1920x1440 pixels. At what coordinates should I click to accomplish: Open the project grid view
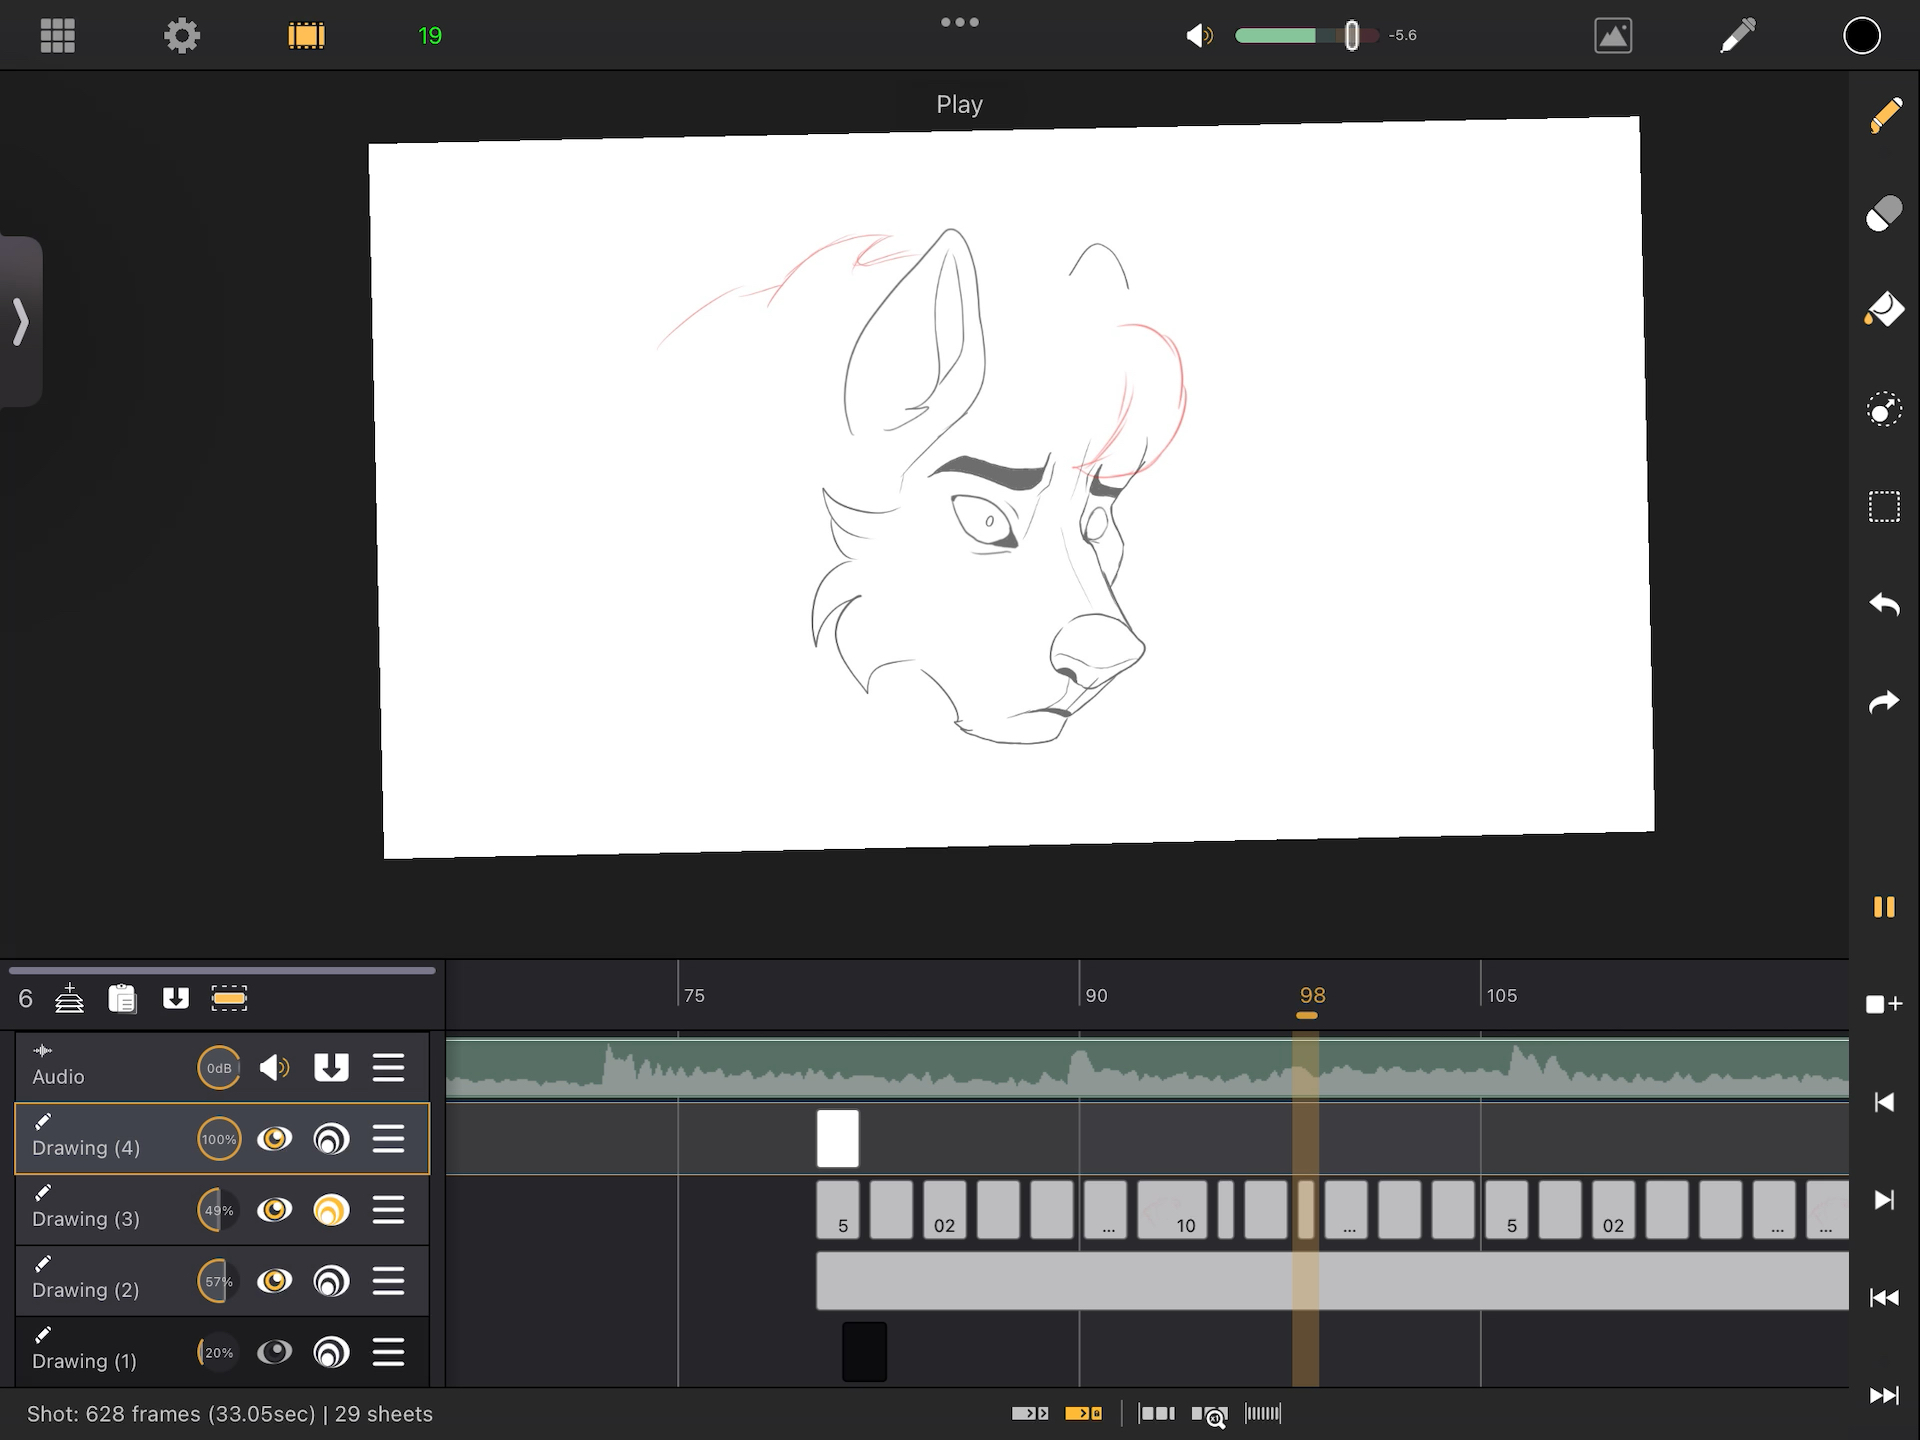[57, 36]
